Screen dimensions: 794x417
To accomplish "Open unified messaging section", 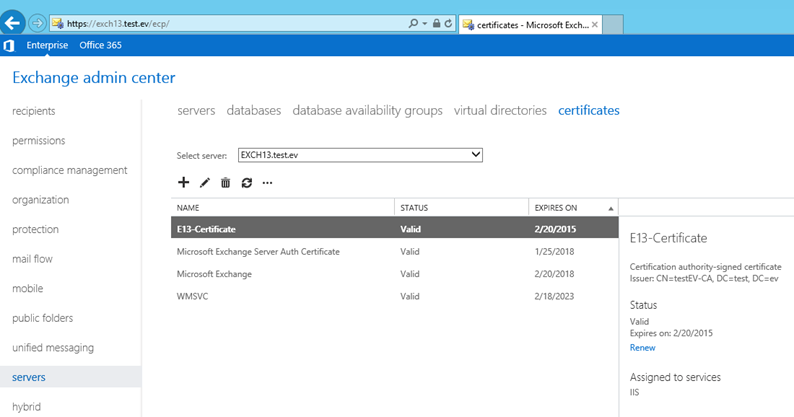I will click(x=53, y=348).
